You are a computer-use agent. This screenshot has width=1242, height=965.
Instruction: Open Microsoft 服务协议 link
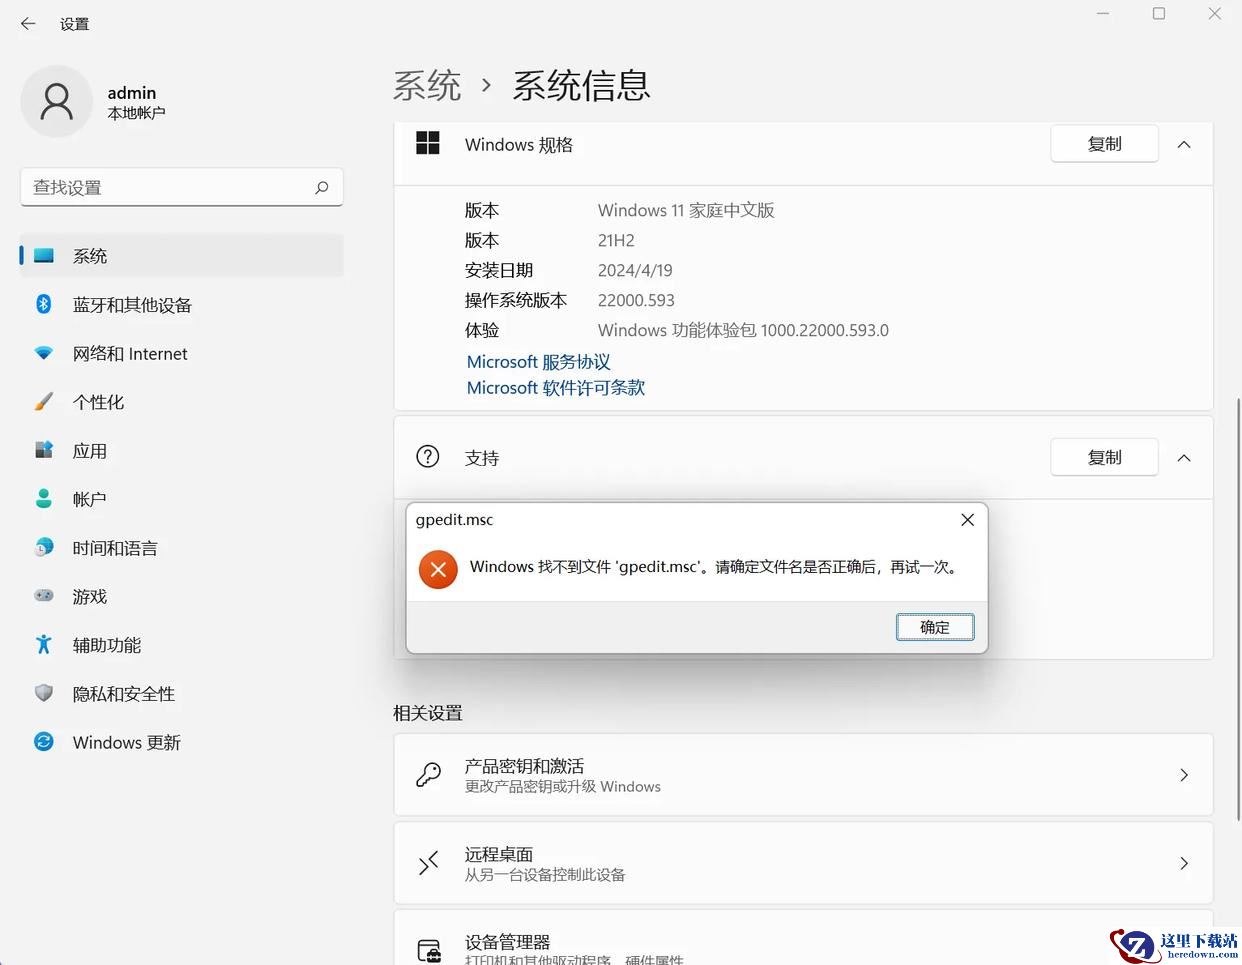[538, 362]
